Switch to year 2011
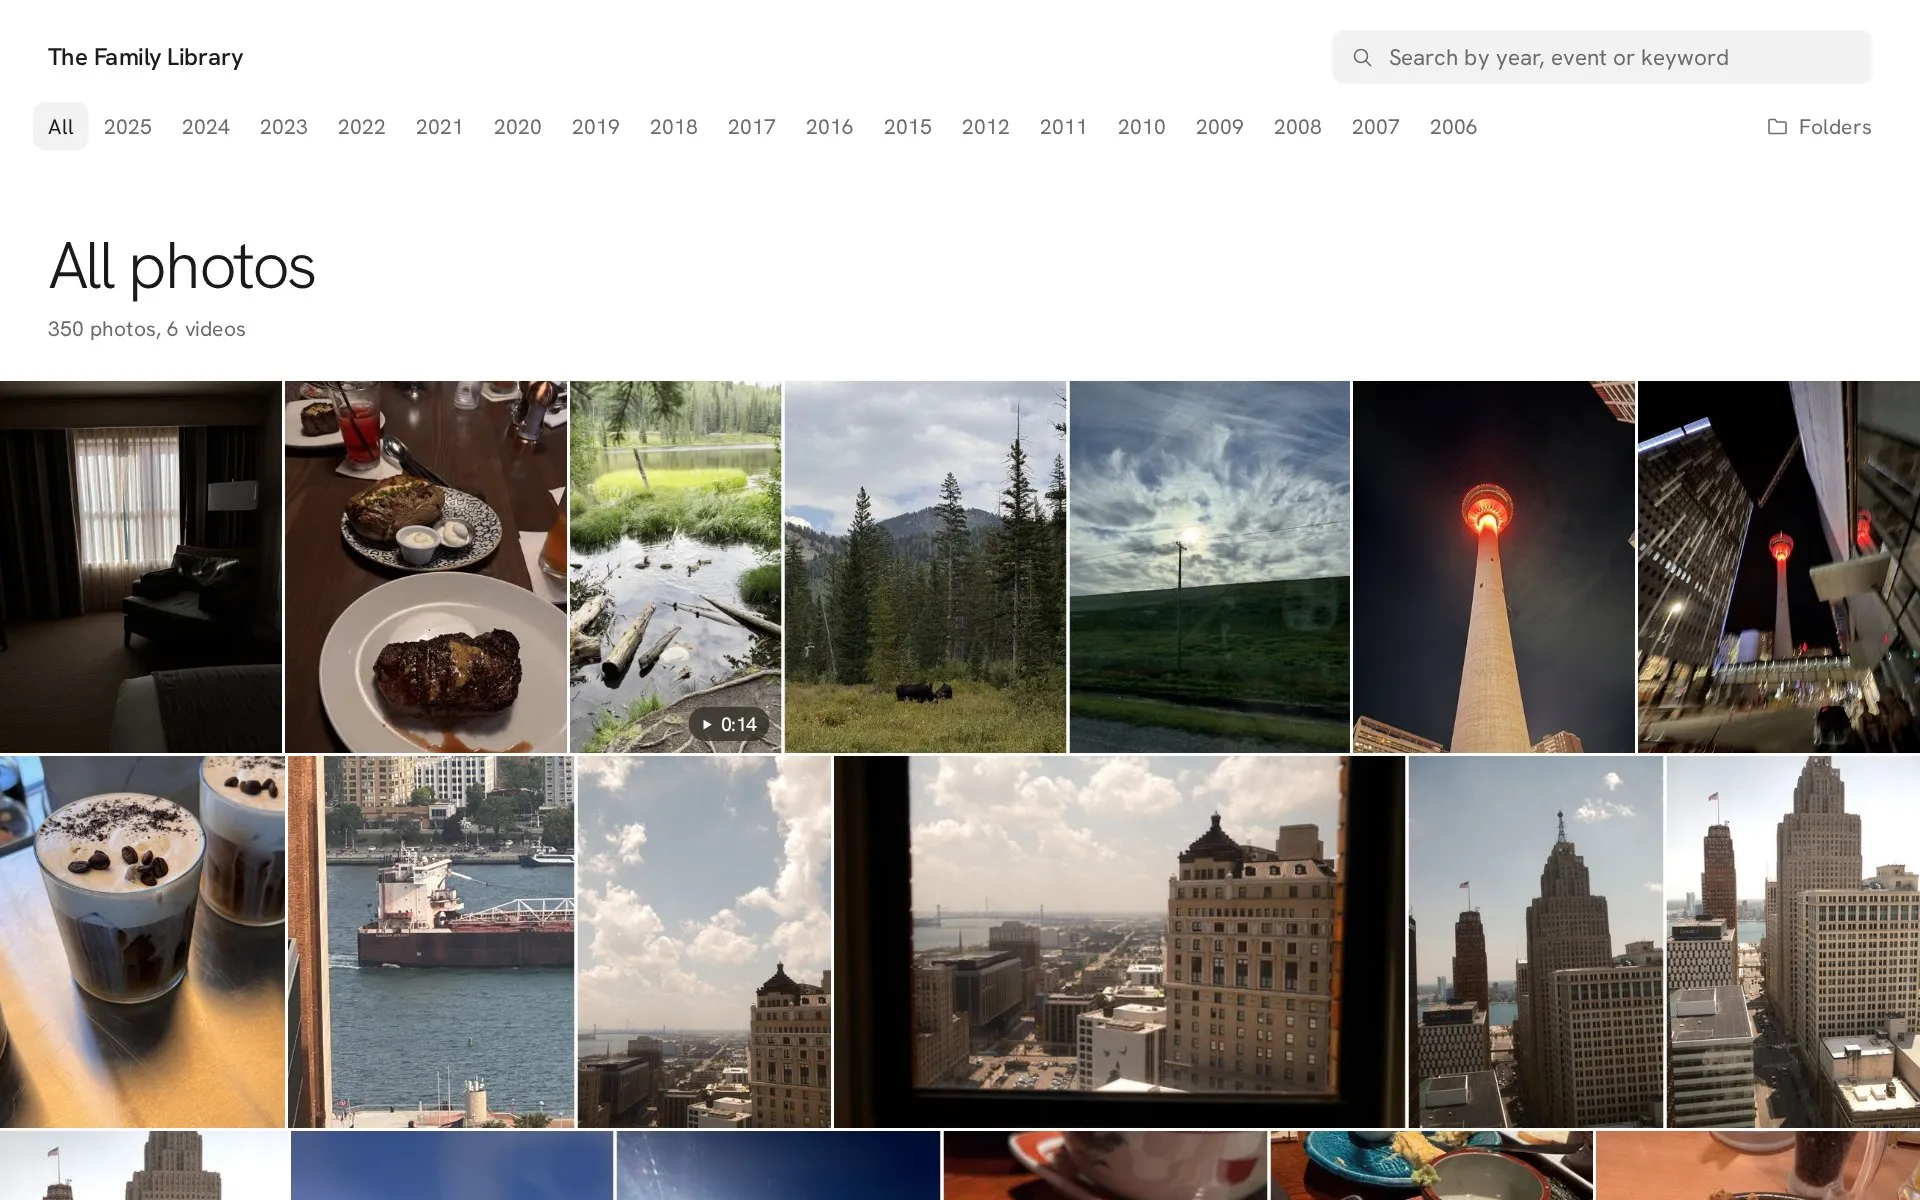The height and width of the screenshot is (1200, 1920). 1064,127
